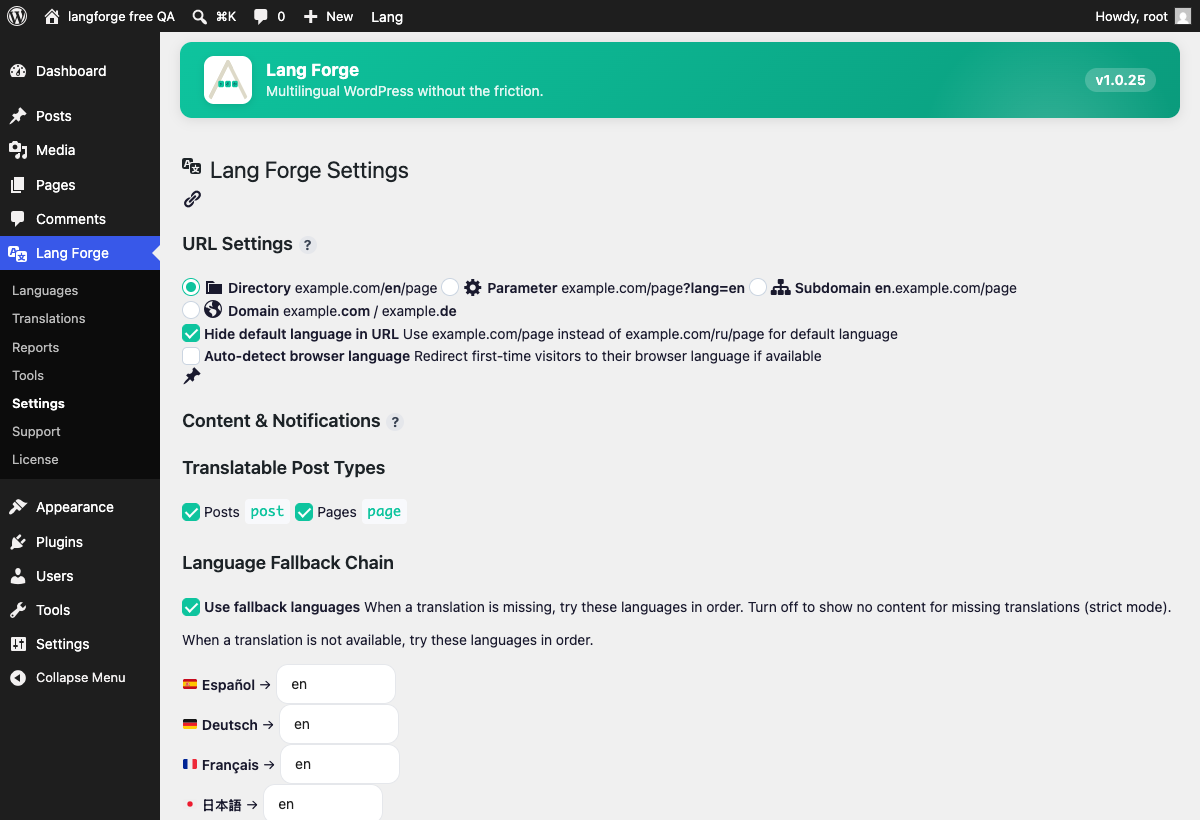The image size is (1200, 820).
Task: Click the Lang item in admin bar
Action: (387, 17)
